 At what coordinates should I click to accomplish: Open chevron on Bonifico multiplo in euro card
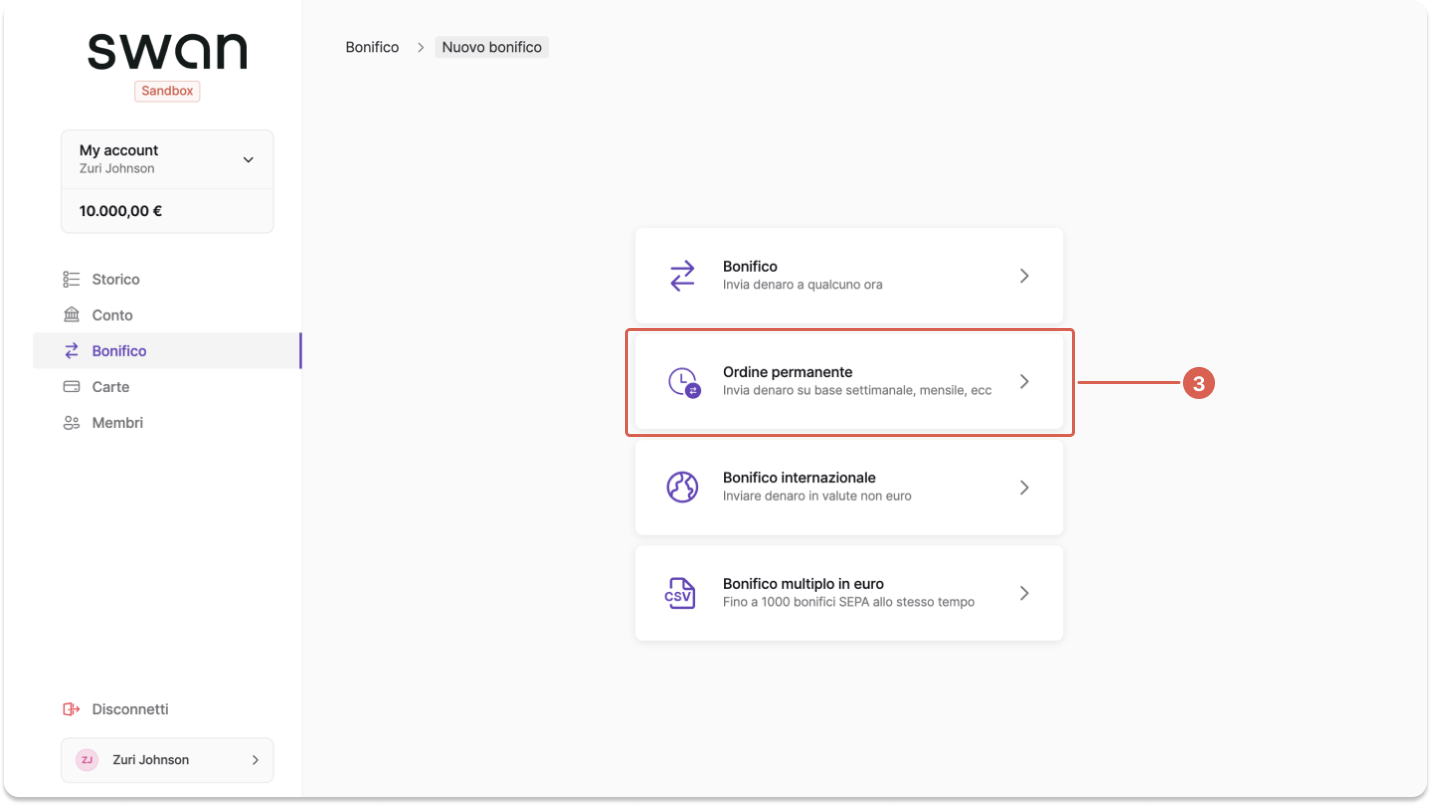pos(1024,593)
